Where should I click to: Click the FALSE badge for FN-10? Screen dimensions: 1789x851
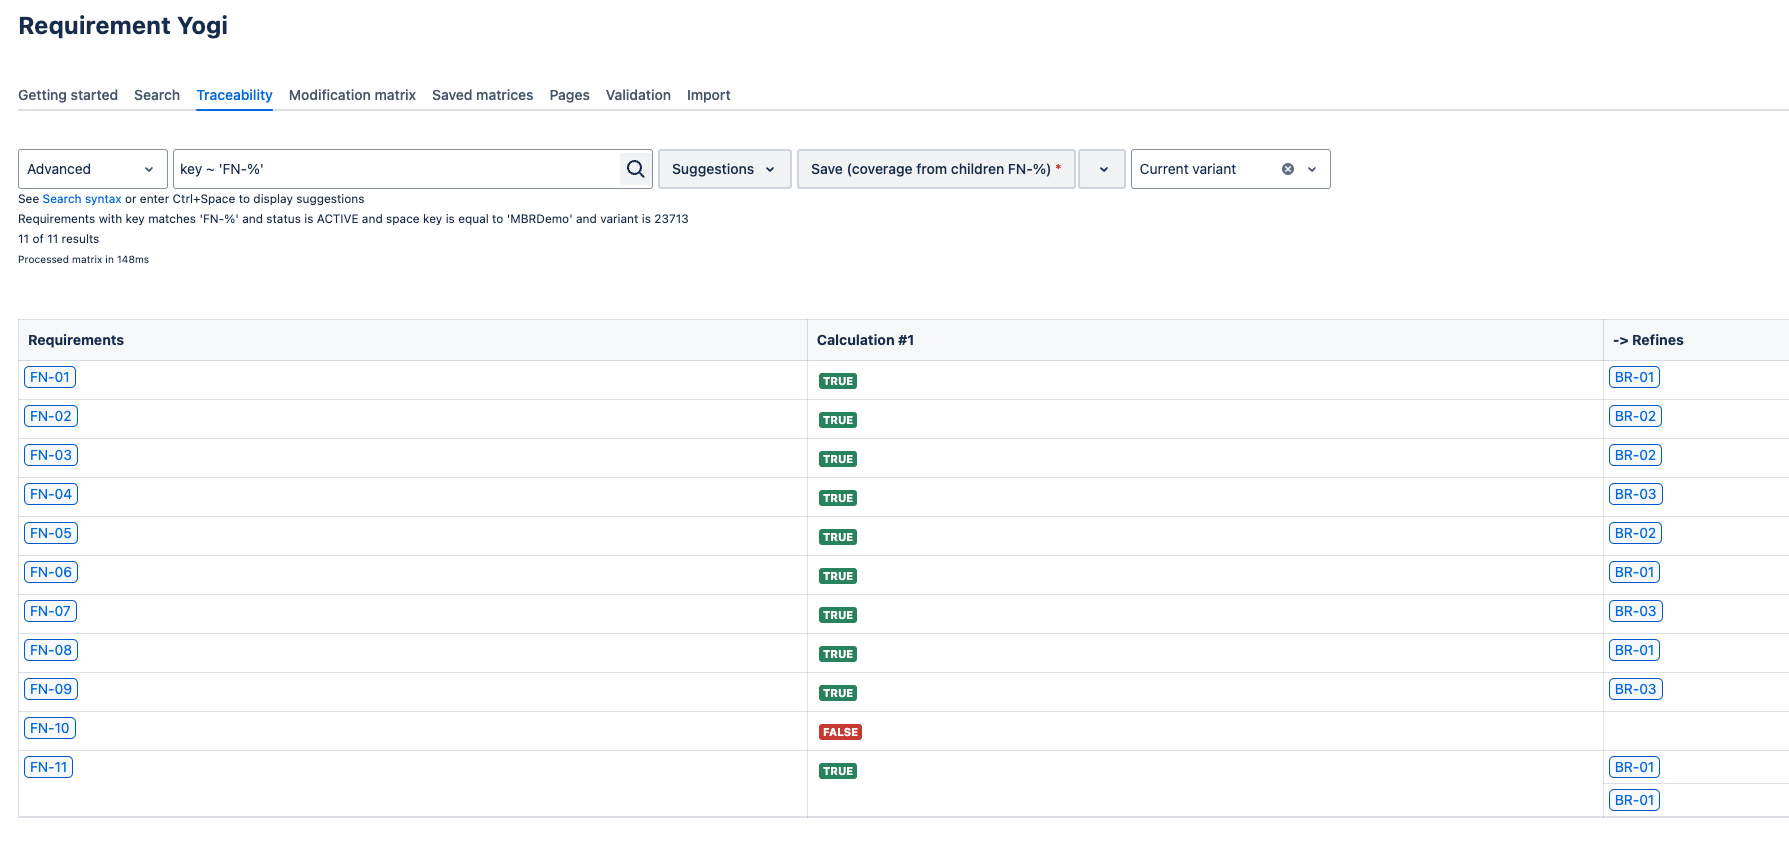(840, 732)
